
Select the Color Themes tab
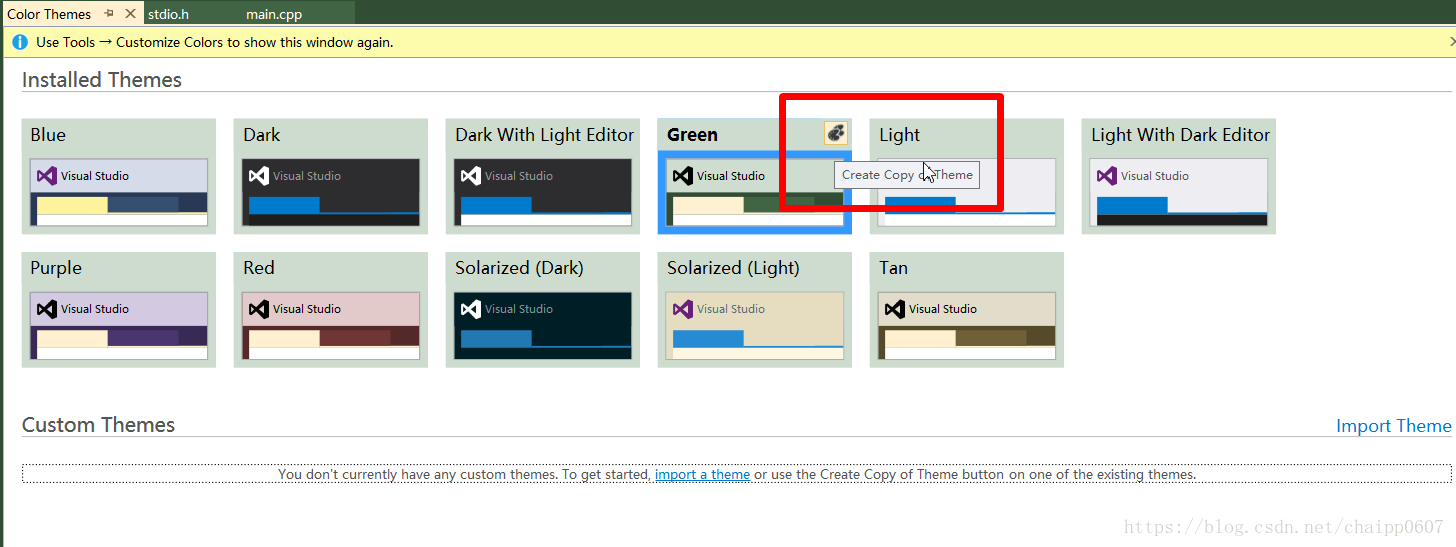[x=49, y=14]
